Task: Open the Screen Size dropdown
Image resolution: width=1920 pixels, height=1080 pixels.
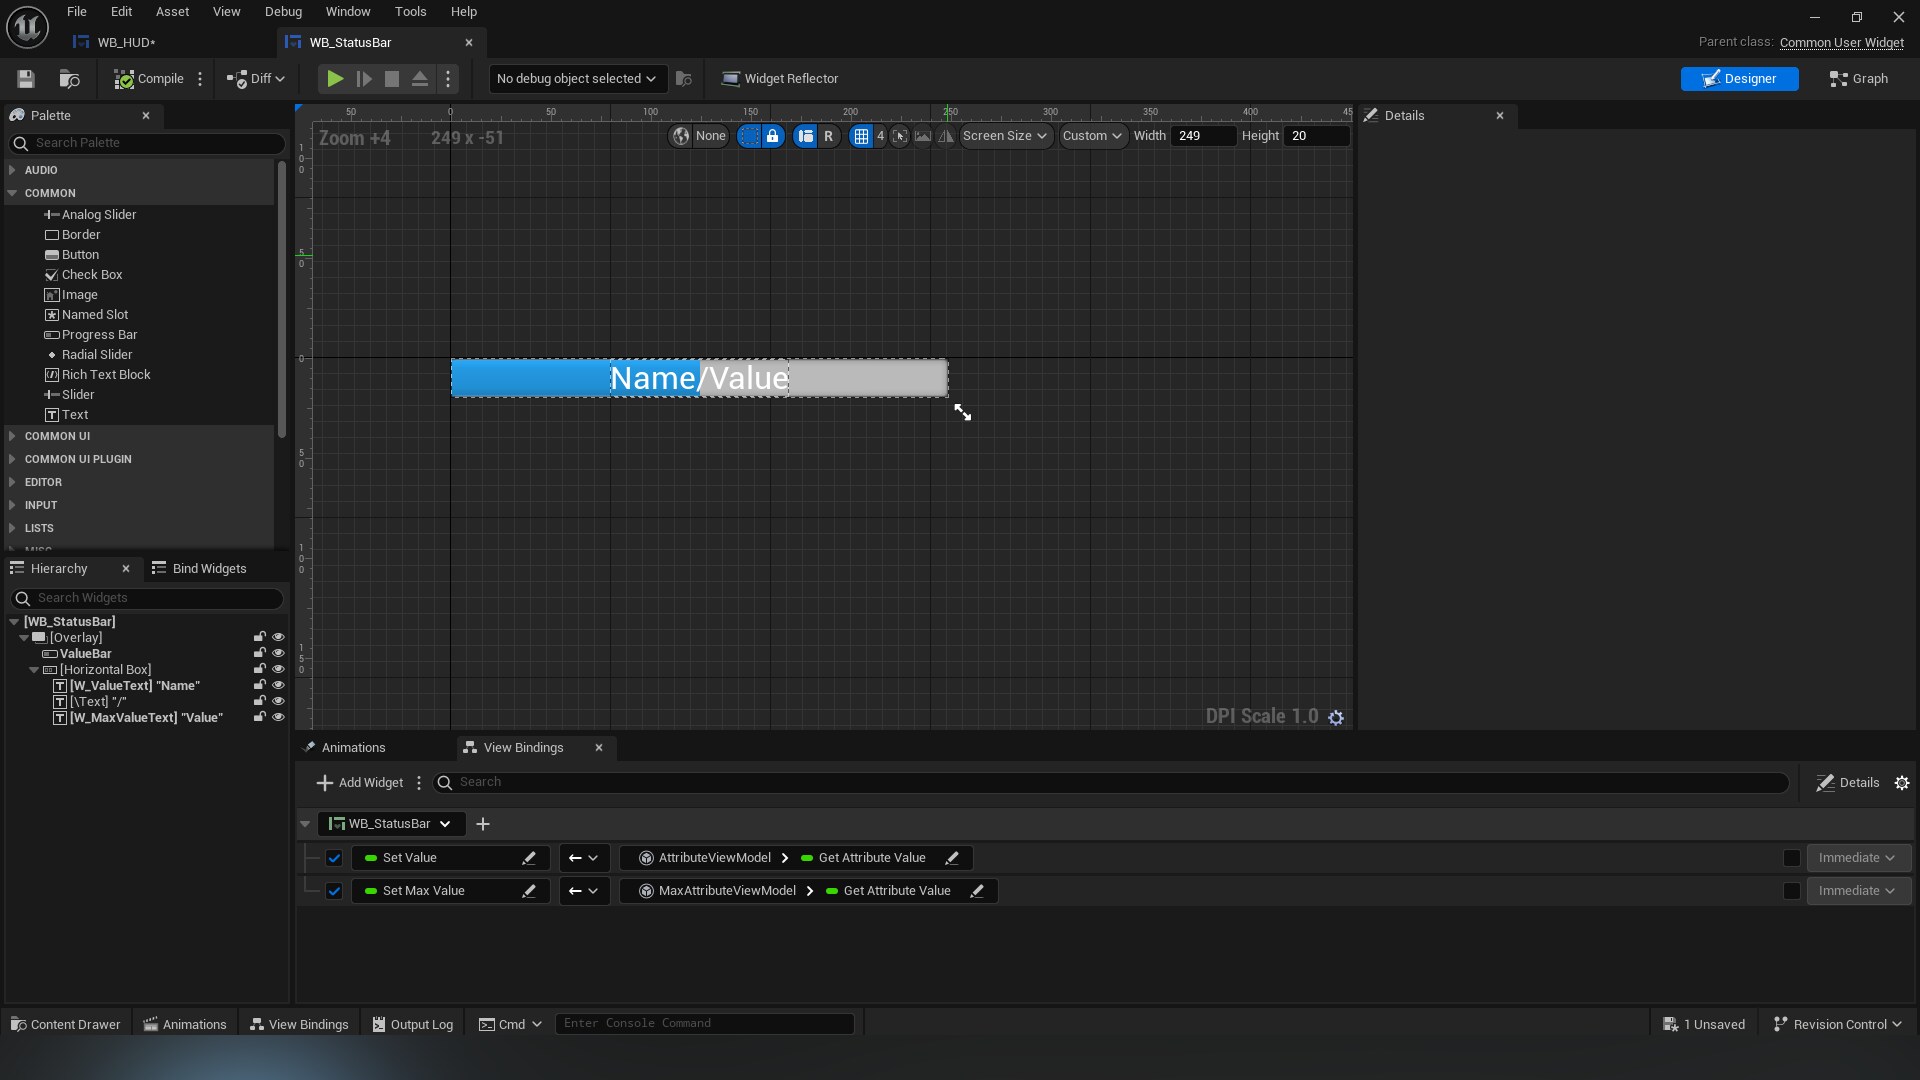Action: click(1004, 136)
